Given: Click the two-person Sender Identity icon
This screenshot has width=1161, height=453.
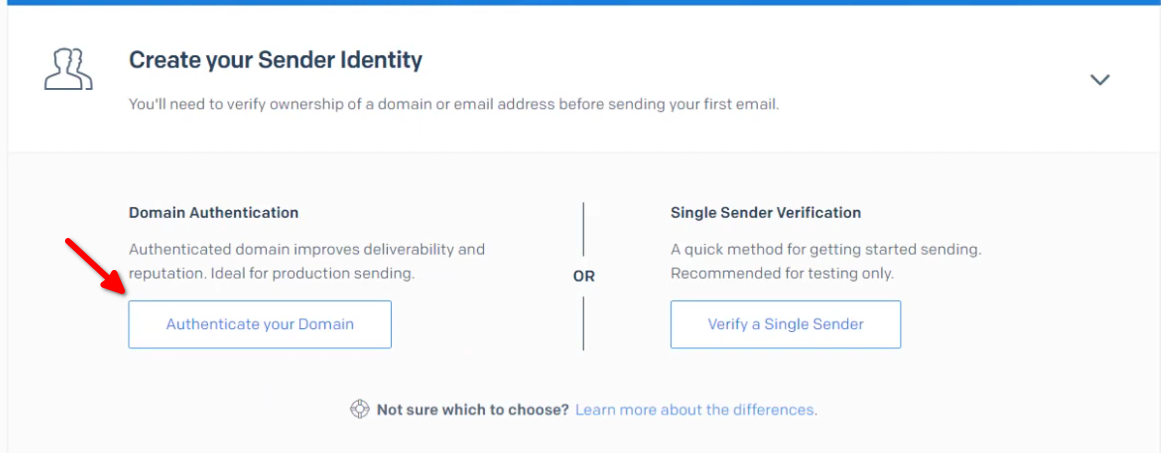Looking at the screenshot, I should pos(68,70).
